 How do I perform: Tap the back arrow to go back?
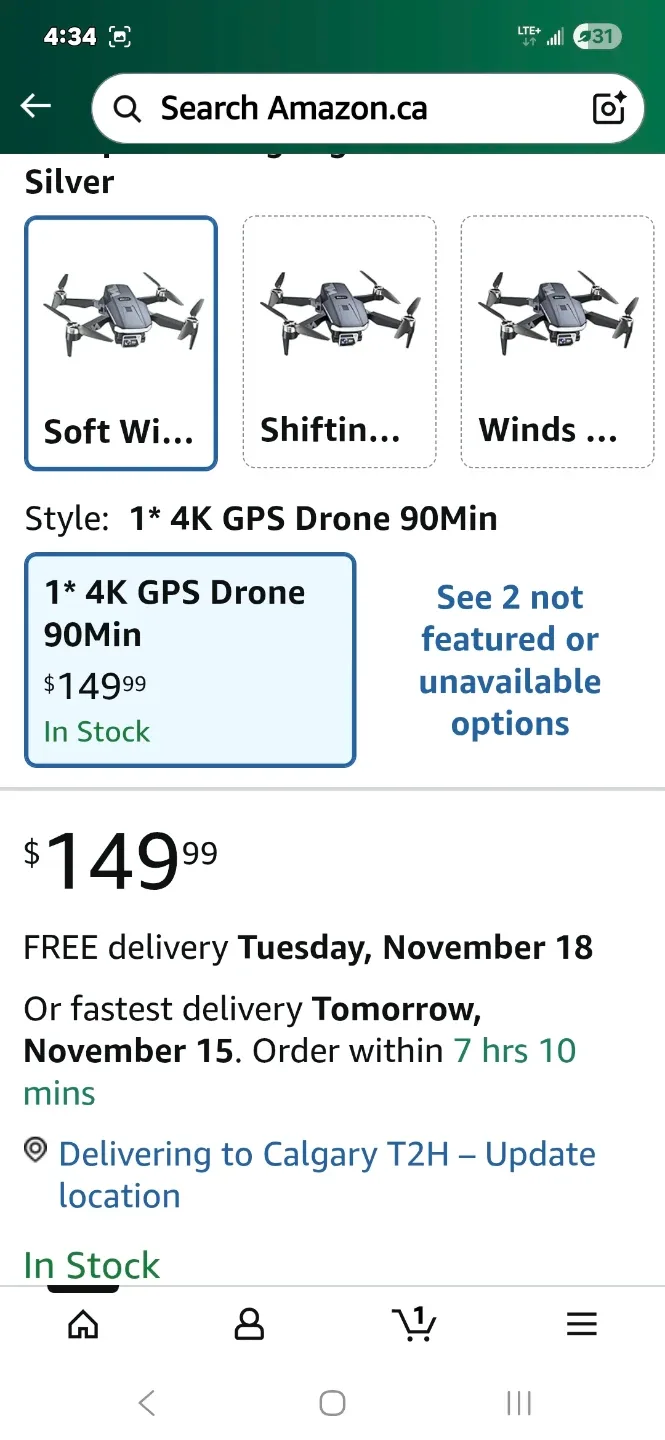(35, 105)
